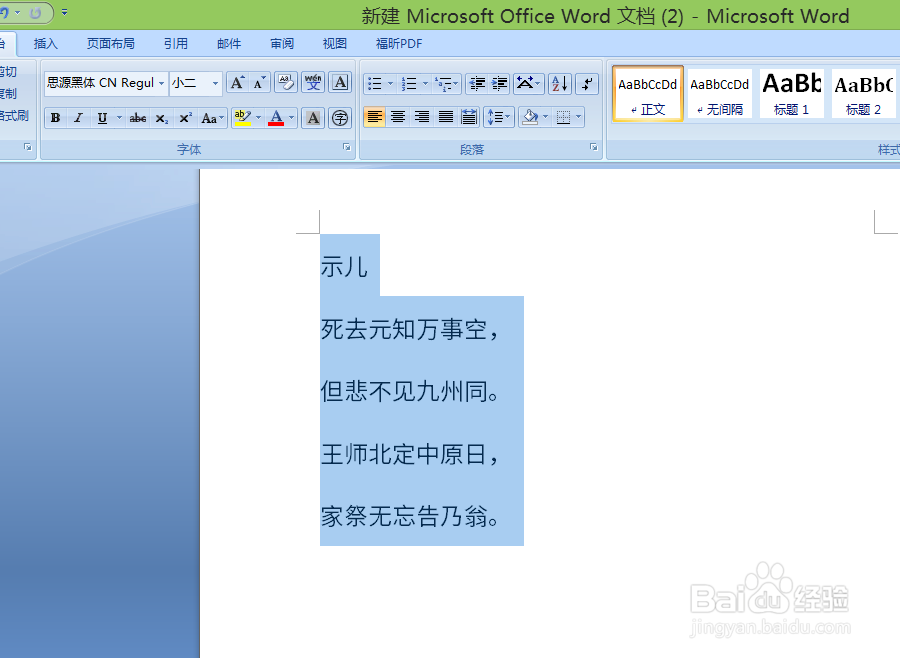Expand underline style dropdown arrow

(119, 118)
